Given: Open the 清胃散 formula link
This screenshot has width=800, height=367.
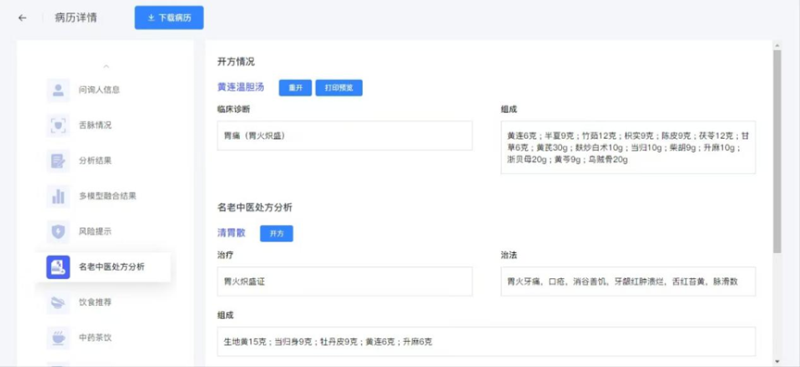Looking at the screenshot, I should [232, 233].
